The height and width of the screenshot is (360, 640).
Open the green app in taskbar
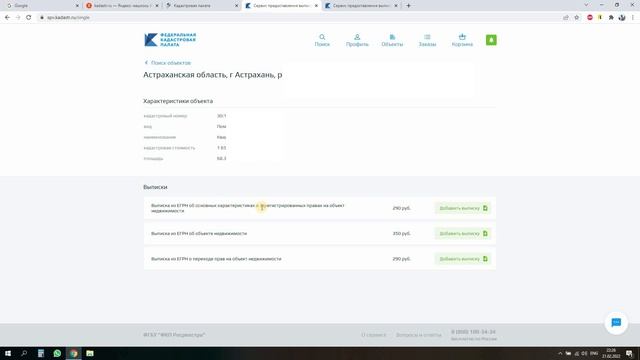coord(90,353)
